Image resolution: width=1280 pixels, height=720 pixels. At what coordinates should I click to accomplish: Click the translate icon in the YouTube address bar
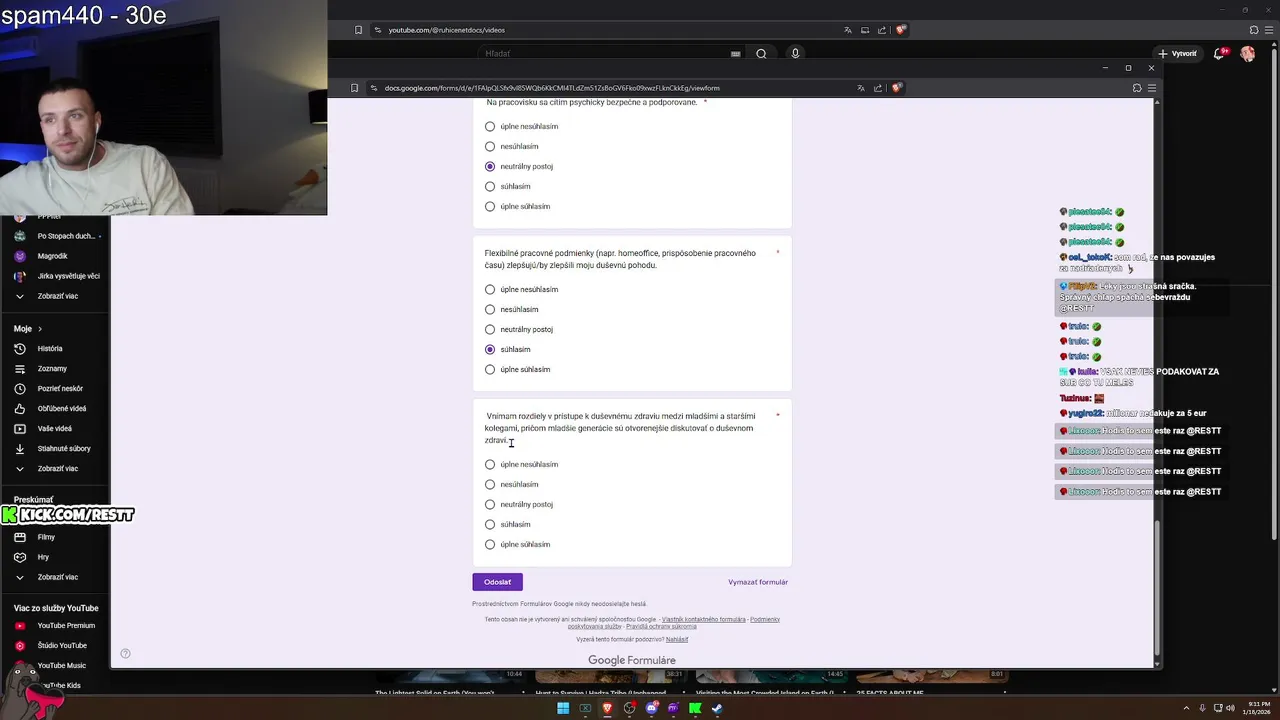coord(847,30)
